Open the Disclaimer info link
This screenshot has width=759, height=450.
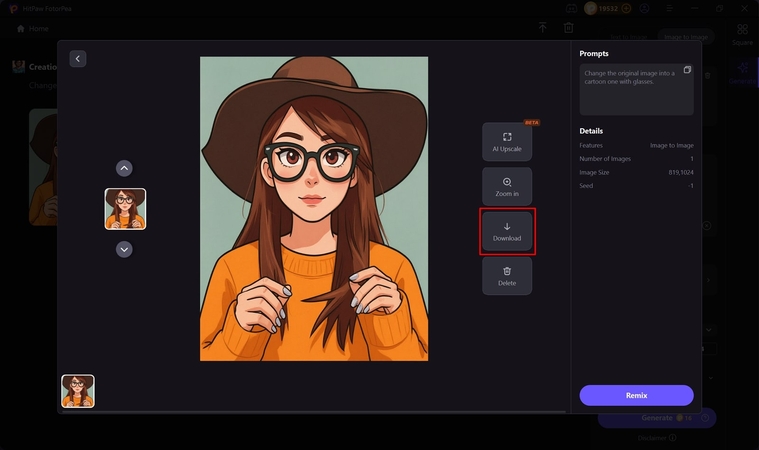pos(657,438)
